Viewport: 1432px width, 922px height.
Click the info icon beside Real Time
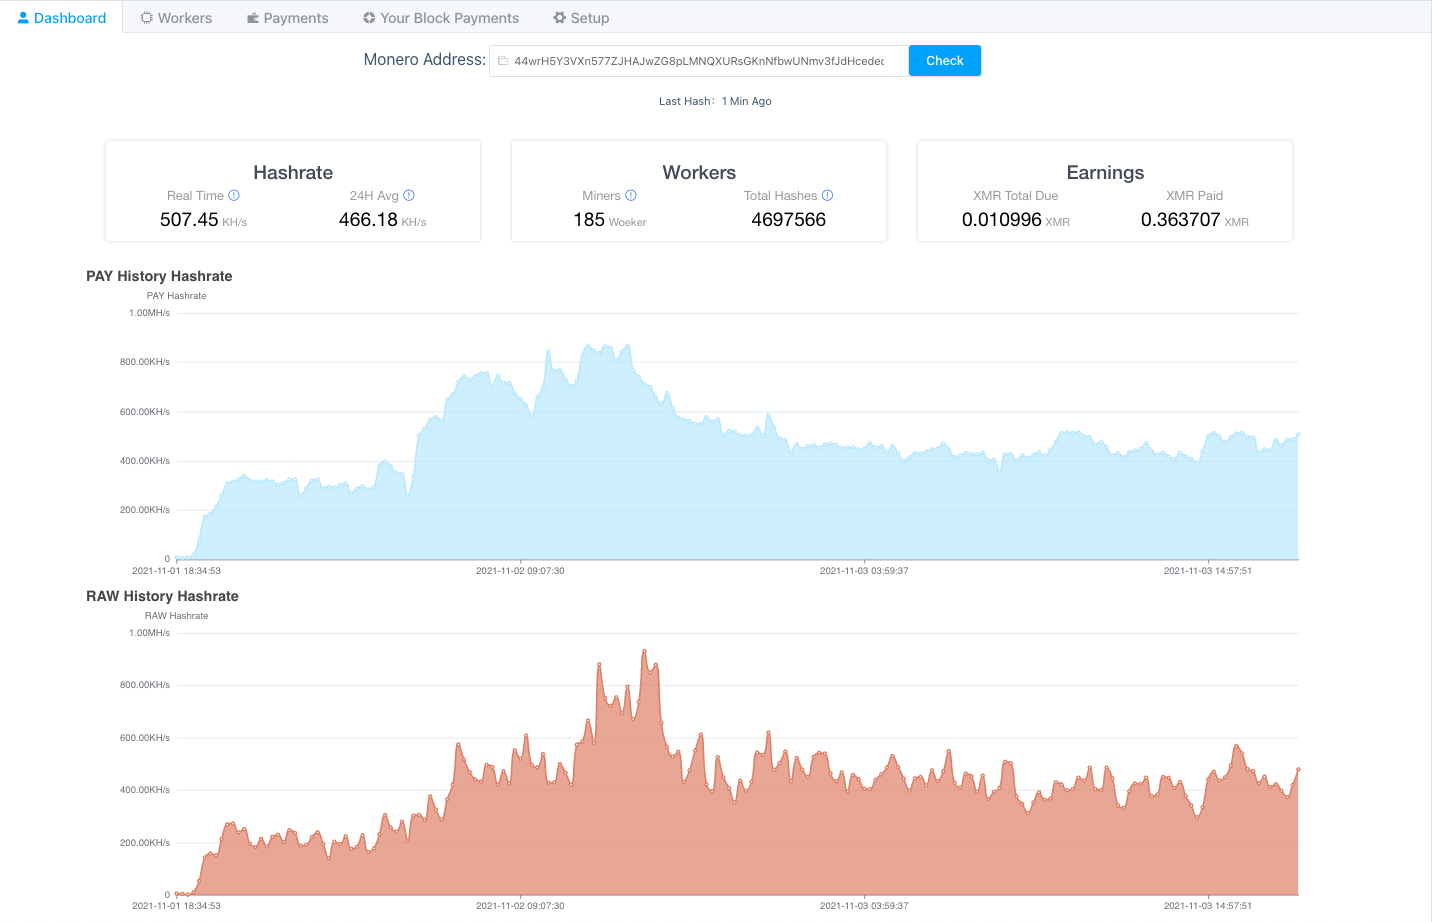pos(234,196)
